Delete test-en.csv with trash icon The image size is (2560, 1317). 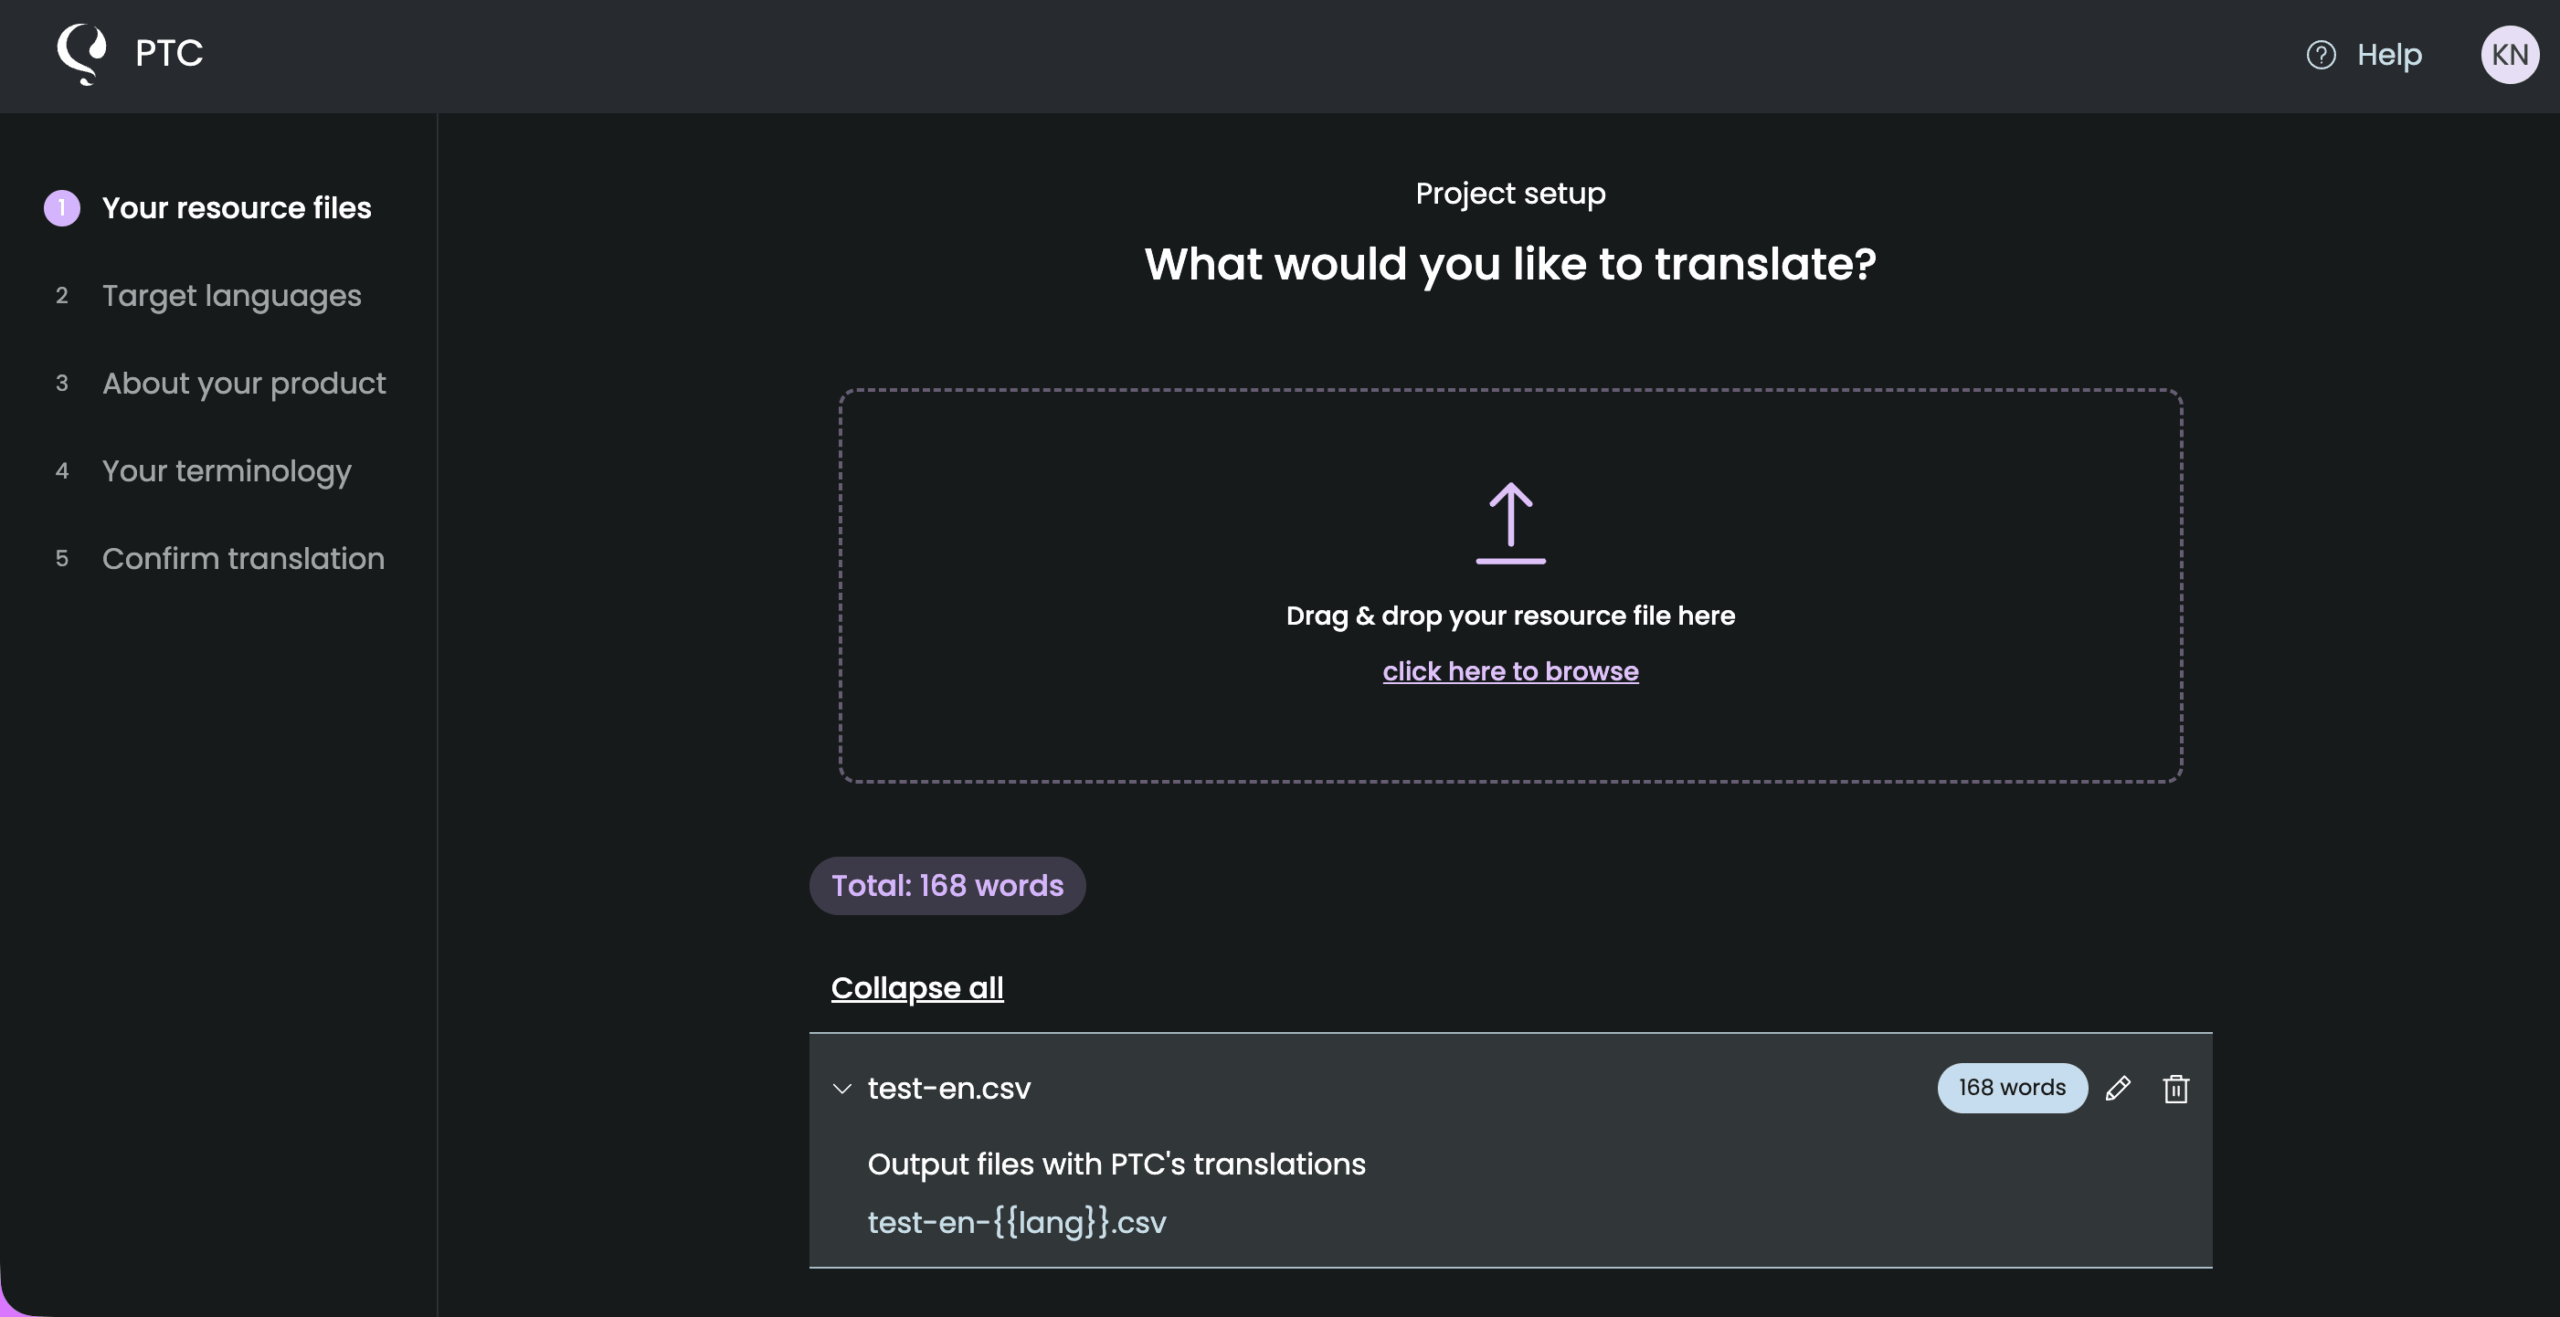2175,1088
